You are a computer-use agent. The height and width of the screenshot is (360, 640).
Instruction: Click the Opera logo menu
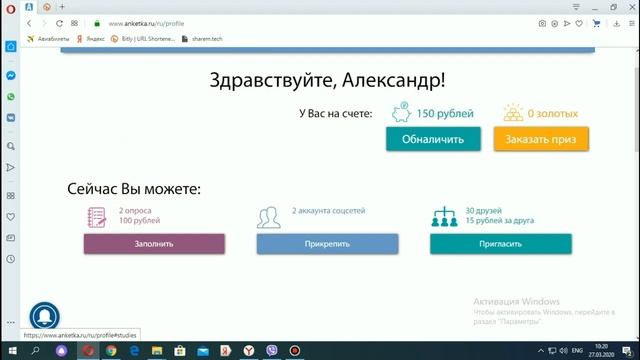[11, 9]
